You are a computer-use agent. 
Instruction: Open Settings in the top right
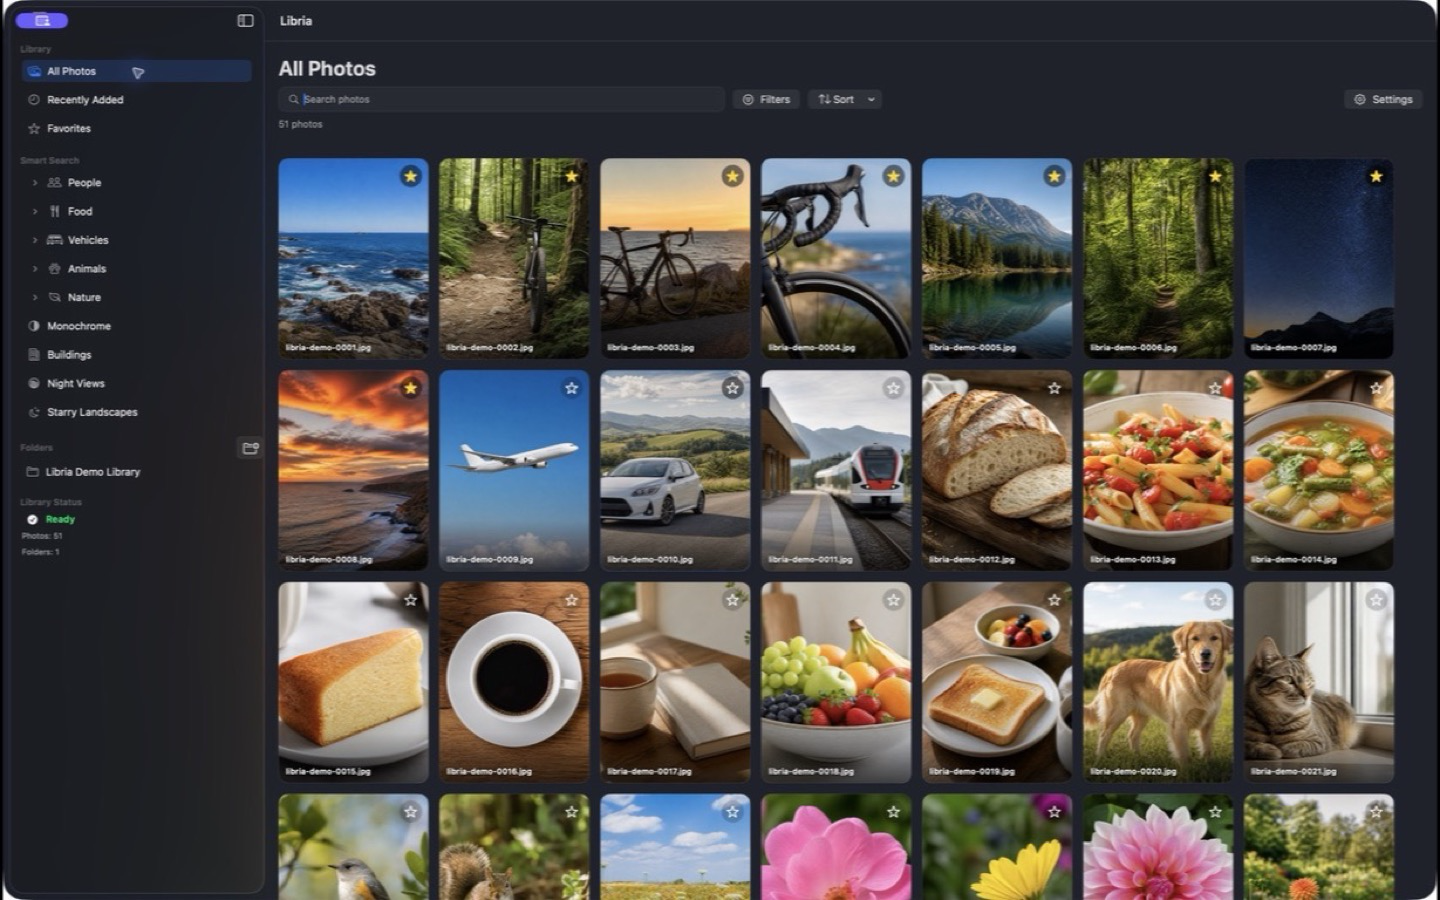1383,99
